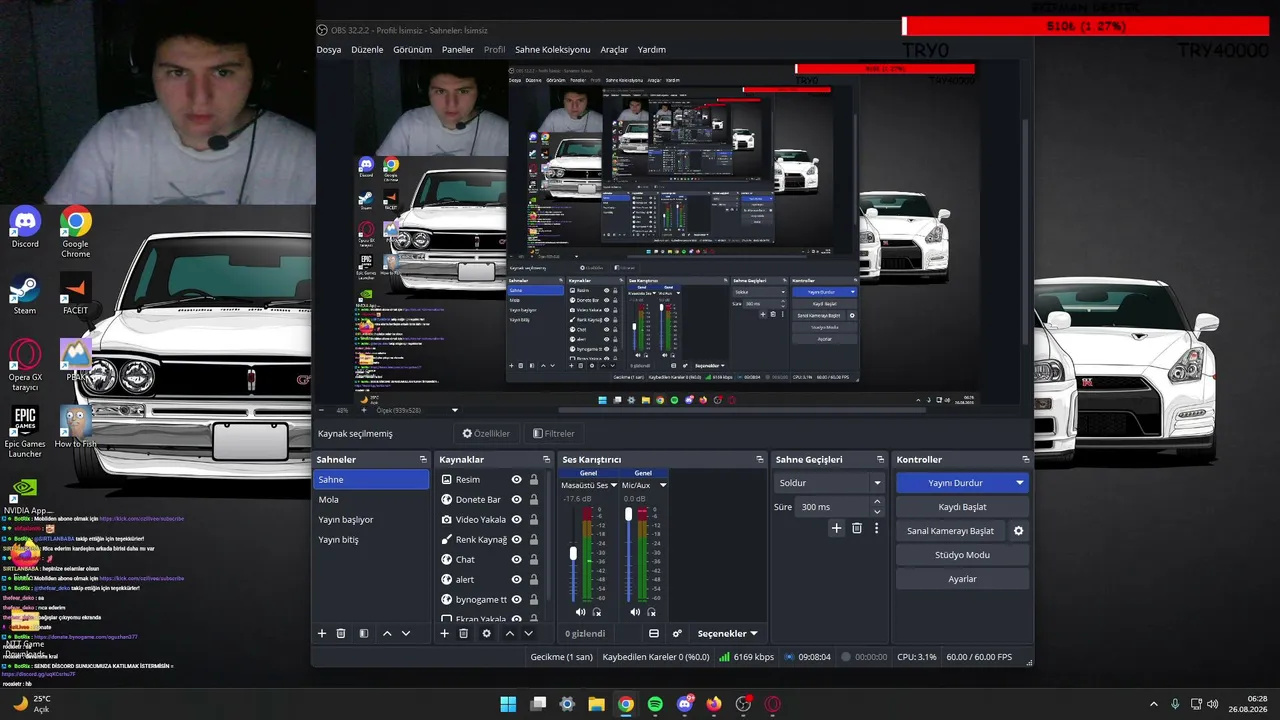Hide the Renk Kaynağı source
Image resolution: width=1280 pixels, height=720 pixels.
pos(517,540)
